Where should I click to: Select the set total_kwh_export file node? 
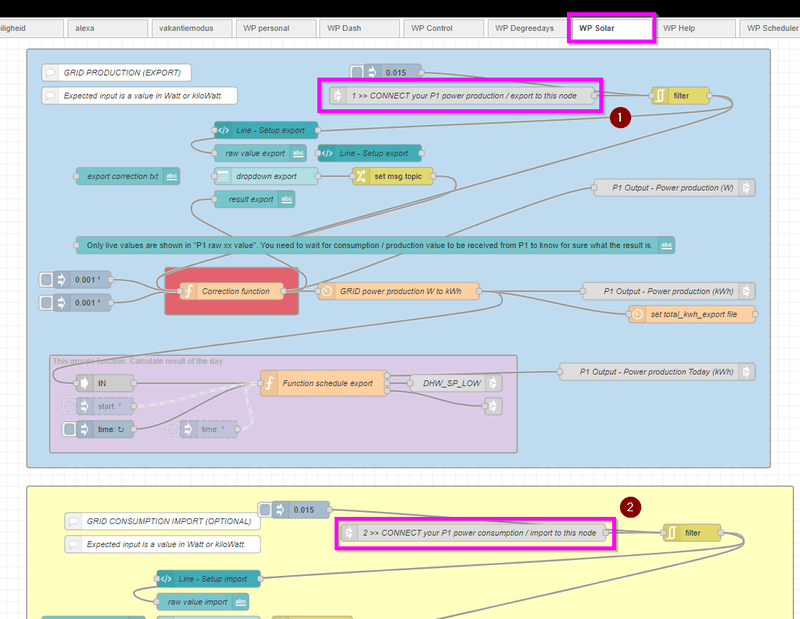[692, 314]
